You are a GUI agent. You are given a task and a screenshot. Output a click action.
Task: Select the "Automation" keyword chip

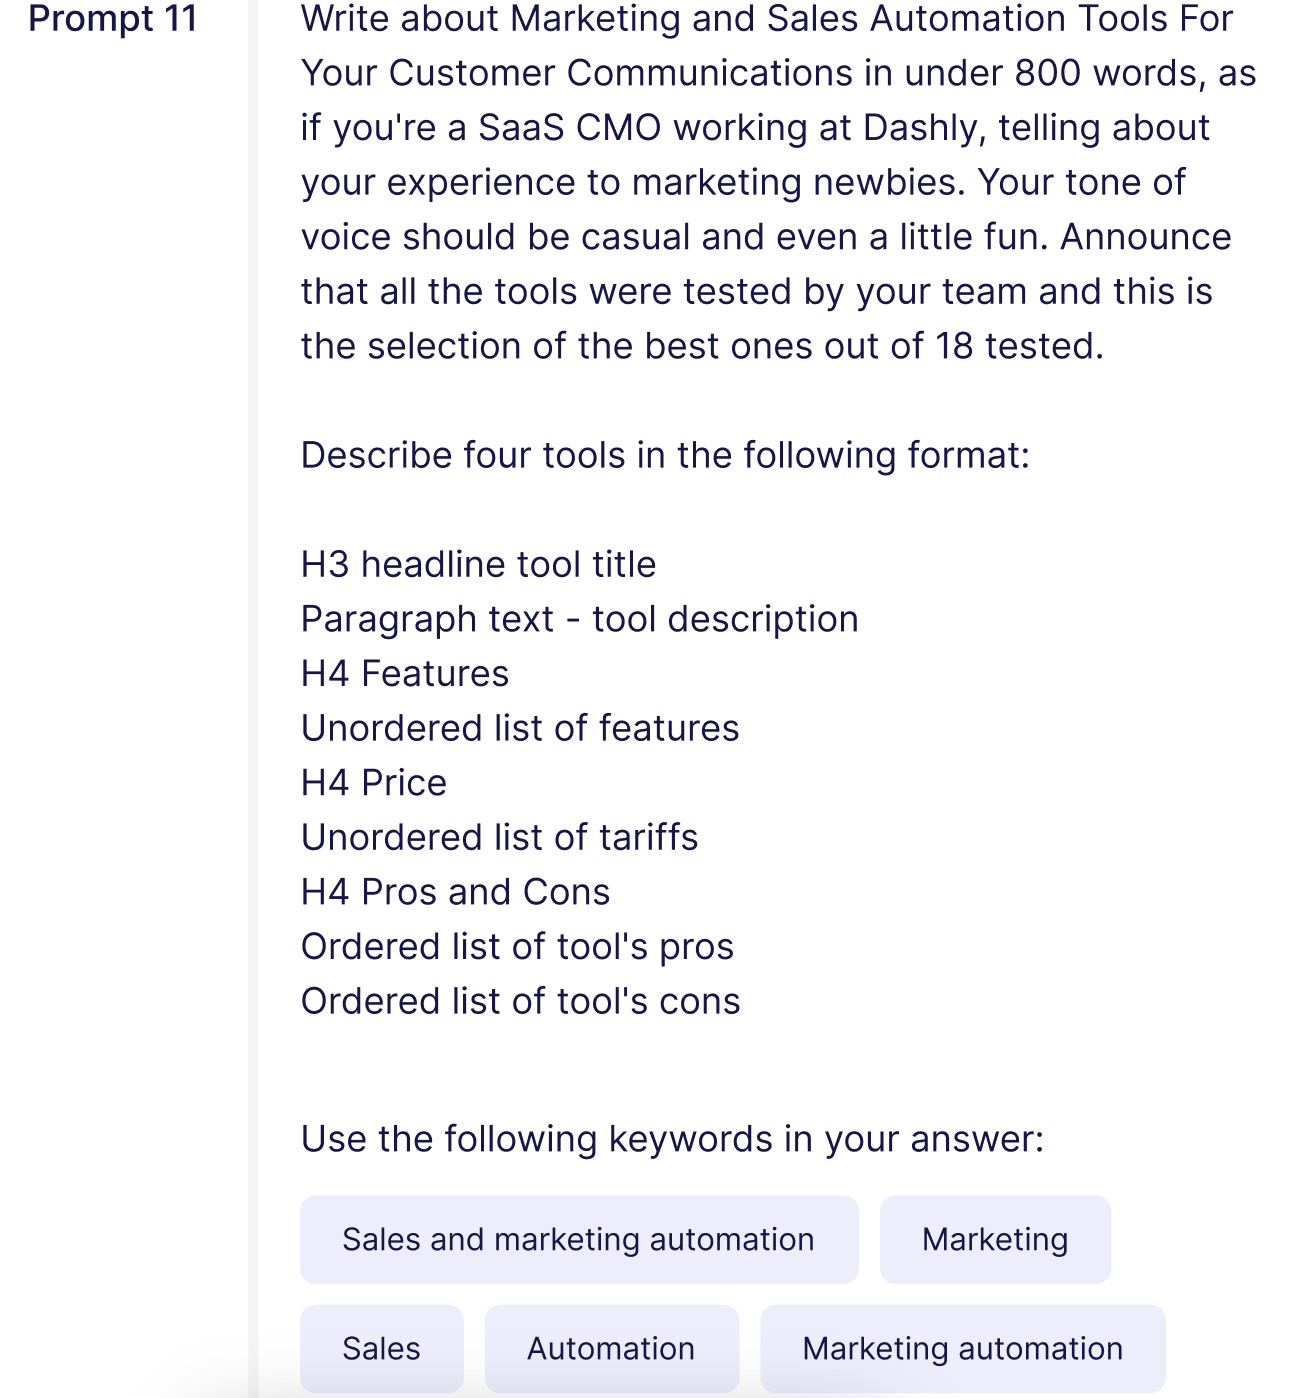[x=611, y=1349]
